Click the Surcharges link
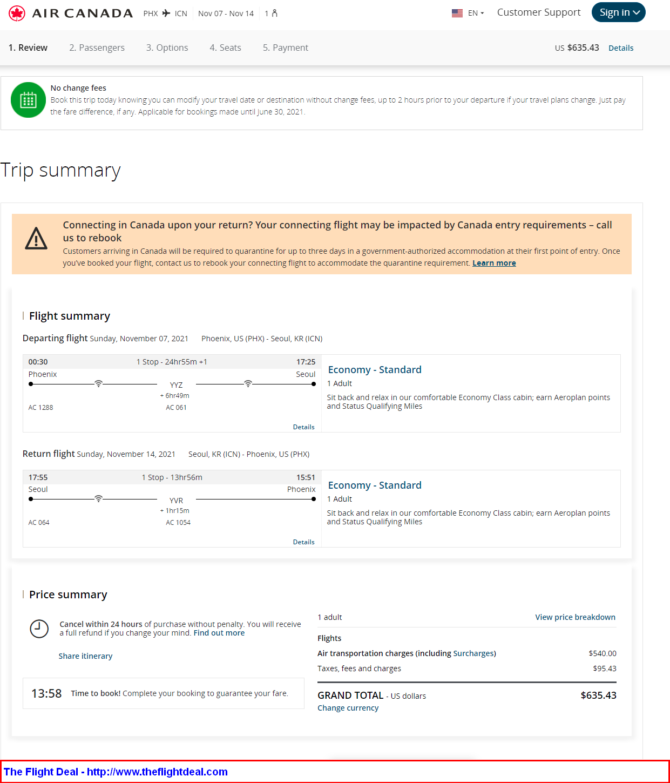This screenshot has width=670, height=783. [x=474, y=653]
